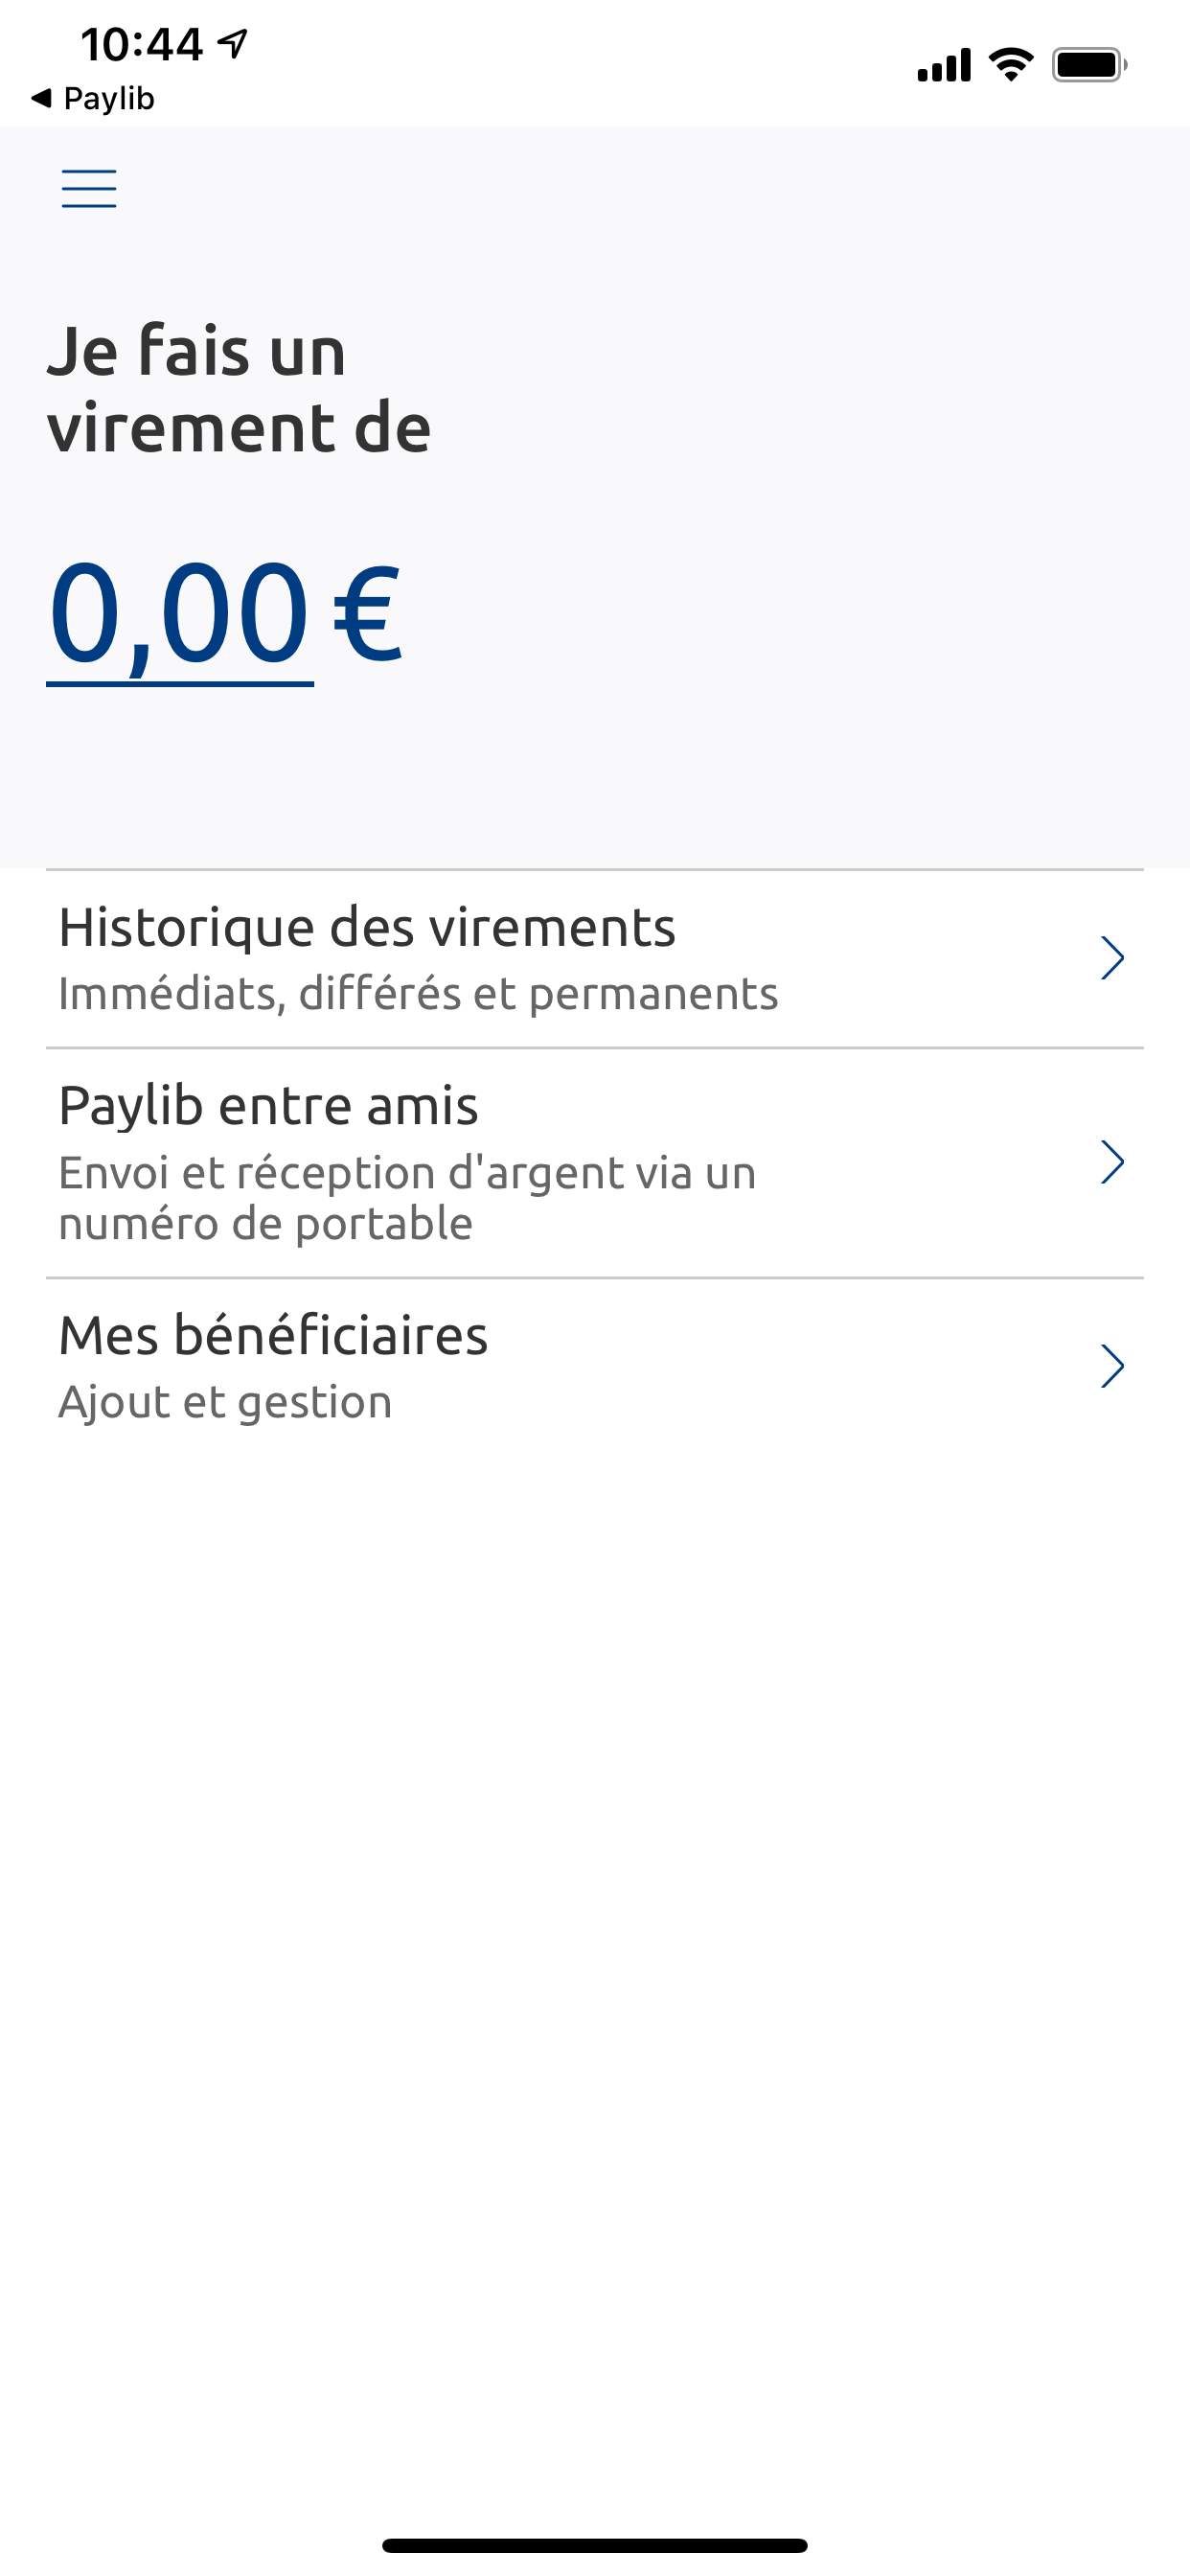Tap "Immédiats, différés et permanents" subtitle
The image size is (1190, 2576).
[x=418, y=994]
